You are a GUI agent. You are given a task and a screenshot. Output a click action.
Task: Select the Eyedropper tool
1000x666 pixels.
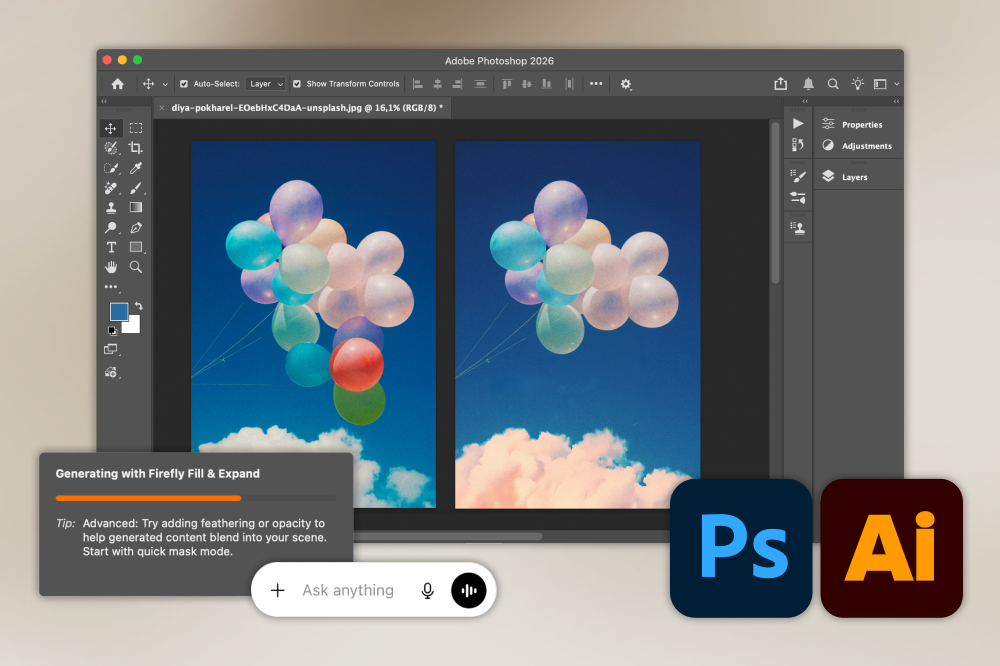point(136,168)
